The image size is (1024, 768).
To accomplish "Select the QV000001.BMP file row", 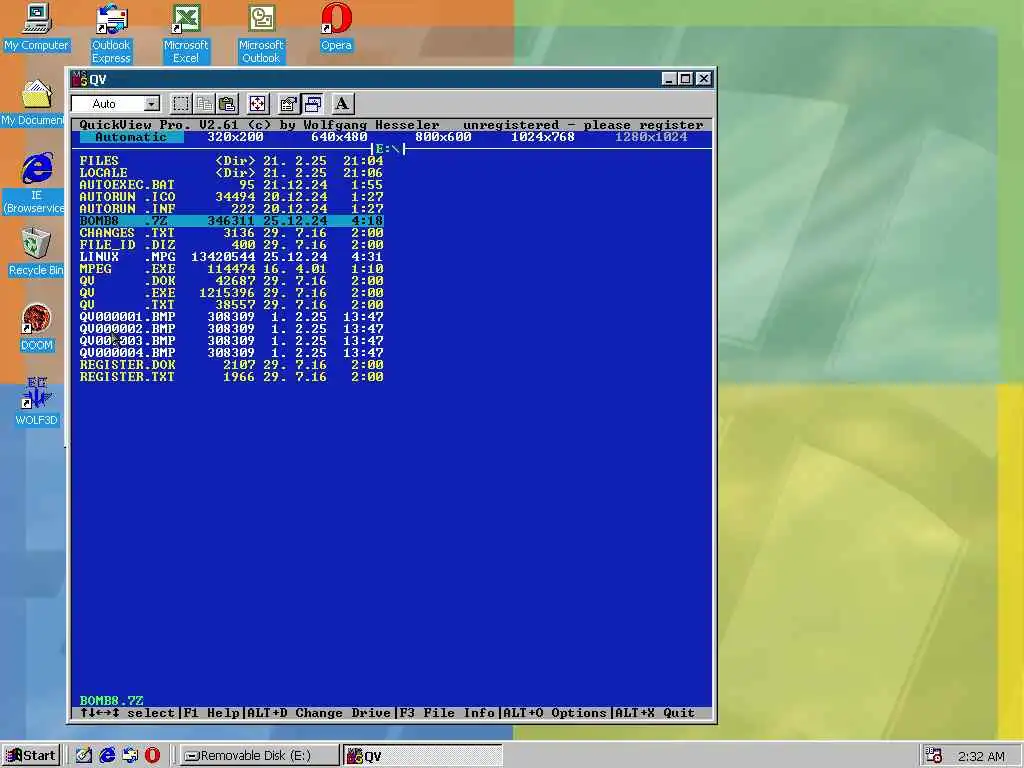I will tap(231, 317).
